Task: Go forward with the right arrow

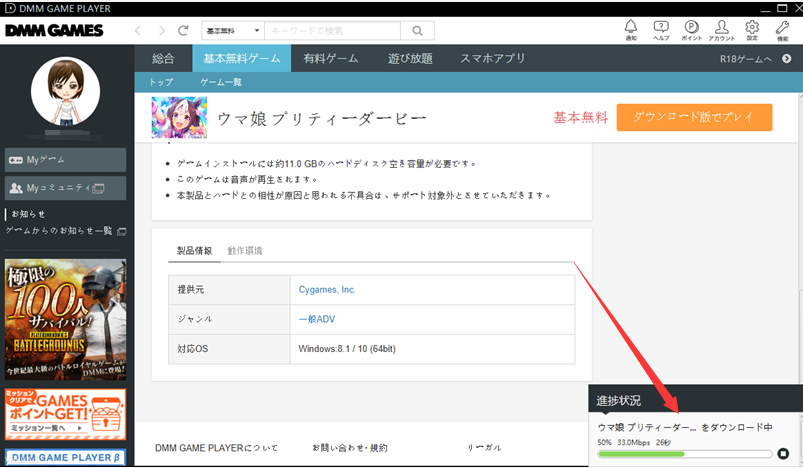Action: click(162, 31)
